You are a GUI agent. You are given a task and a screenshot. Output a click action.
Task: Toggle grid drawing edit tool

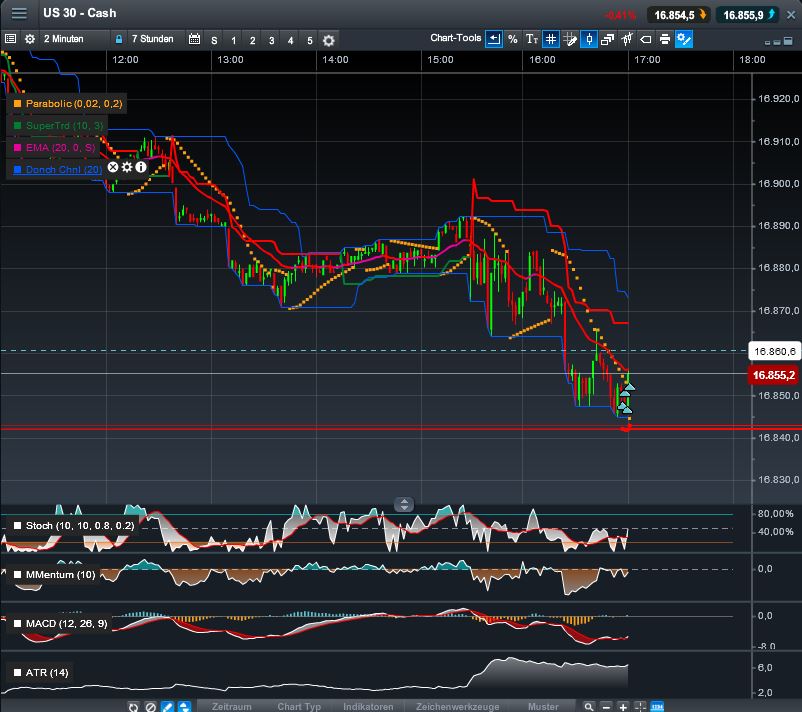570,39
